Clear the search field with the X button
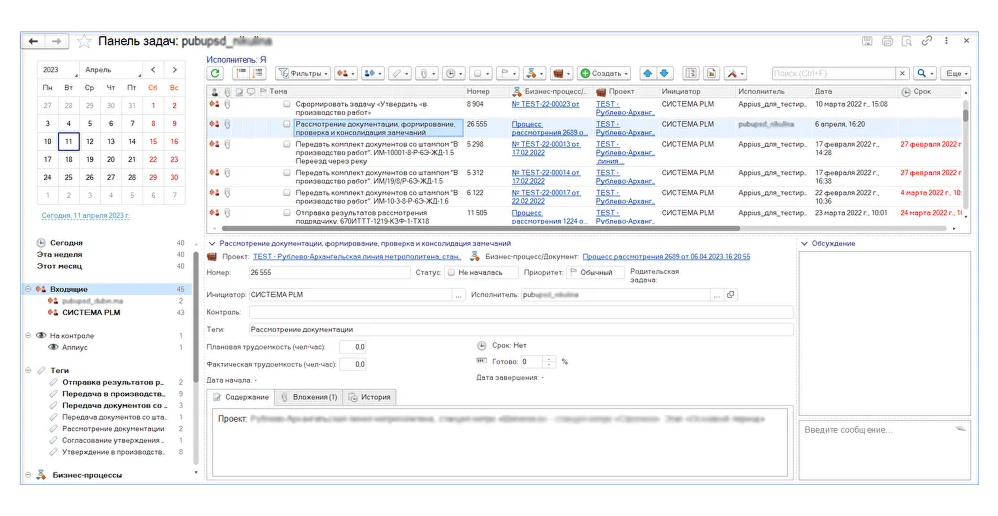The height and width of the screenshot is (516, 998). pos(903,74)
